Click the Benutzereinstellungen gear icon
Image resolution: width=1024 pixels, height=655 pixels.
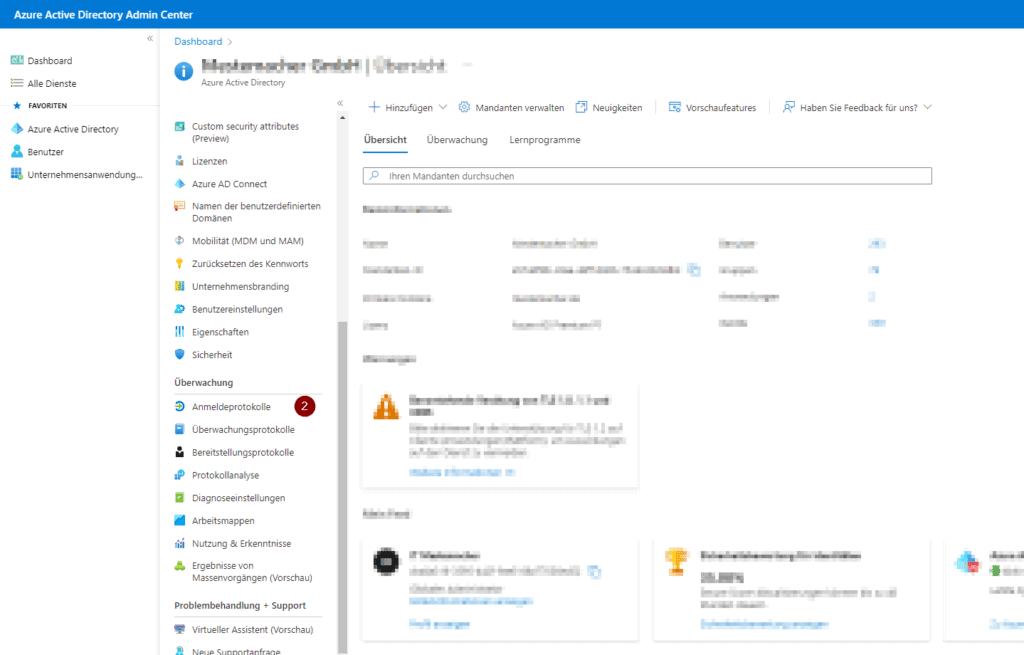[180, 309]
